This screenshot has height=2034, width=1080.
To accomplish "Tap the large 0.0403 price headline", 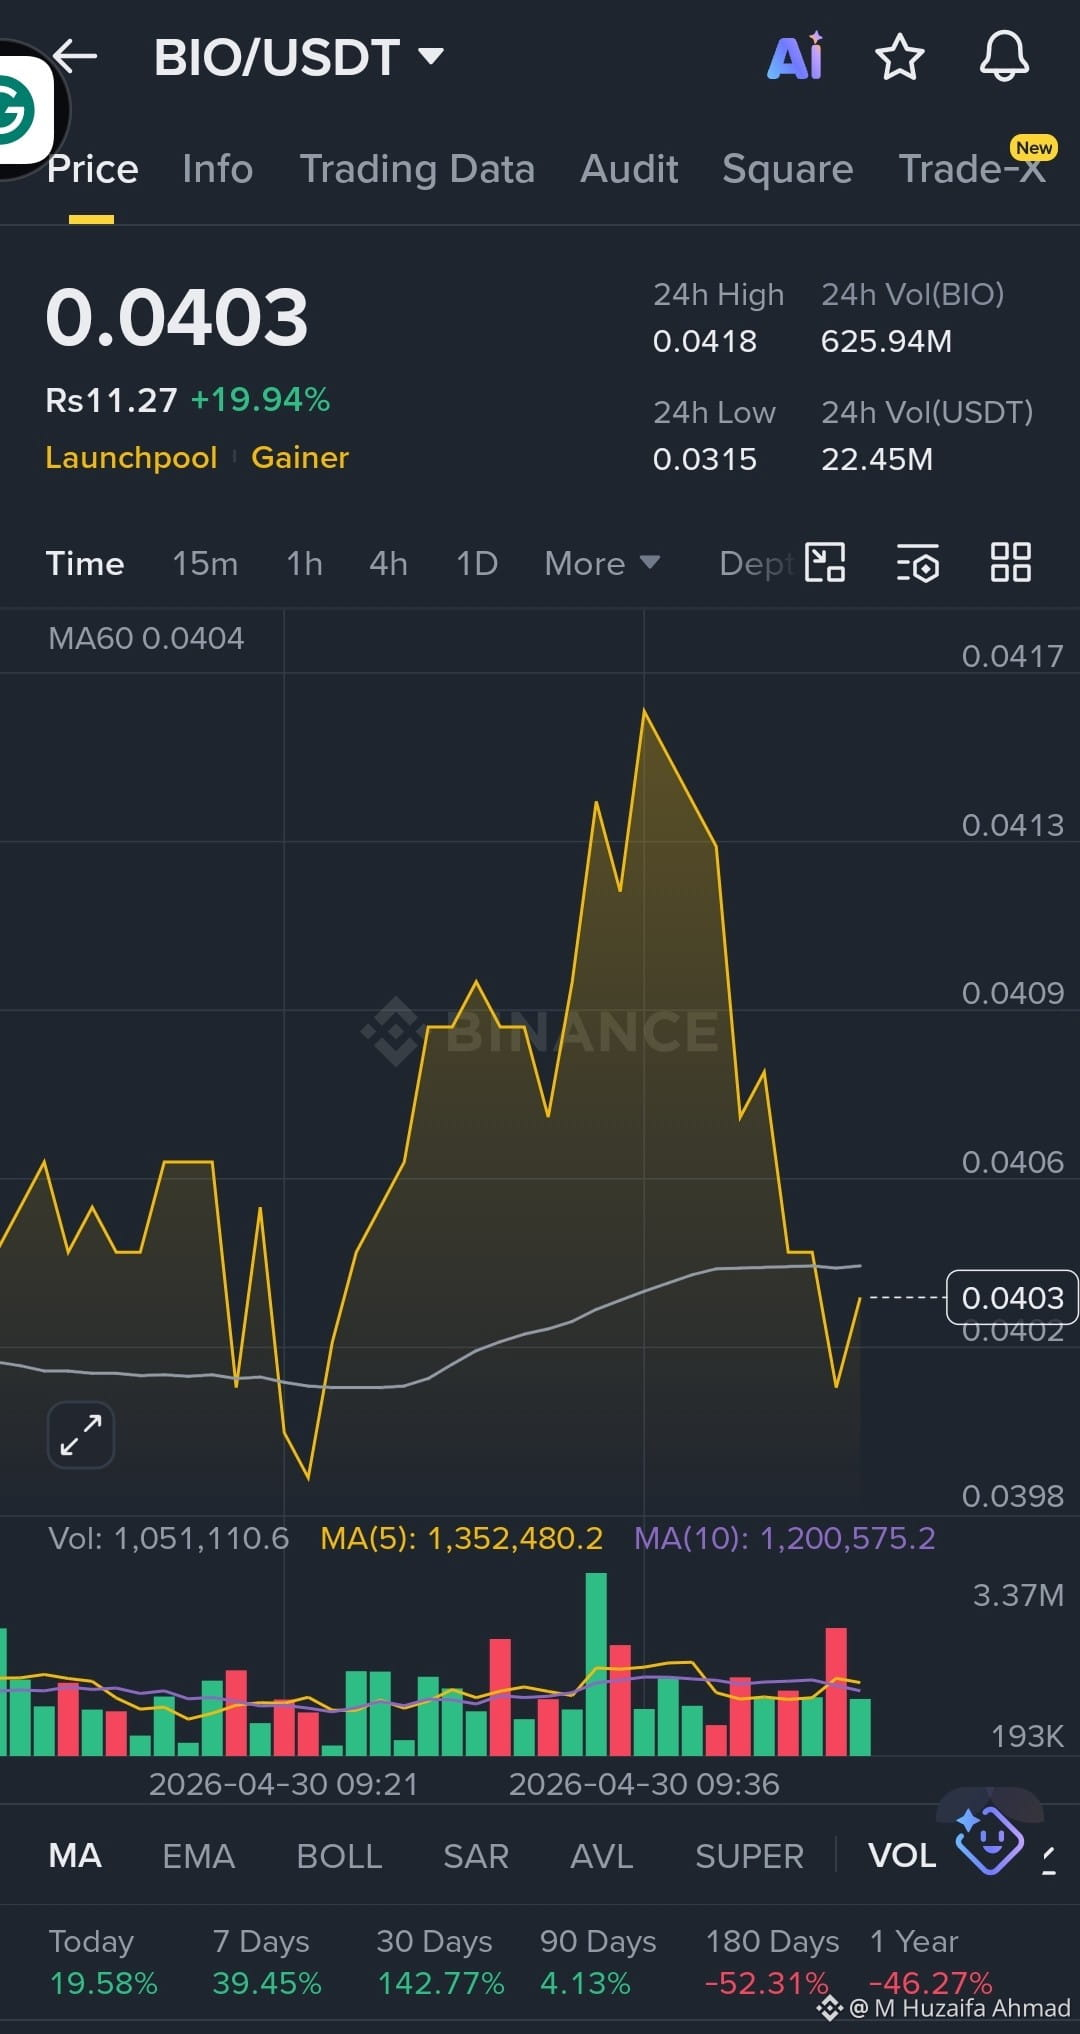I will point(177,317).
